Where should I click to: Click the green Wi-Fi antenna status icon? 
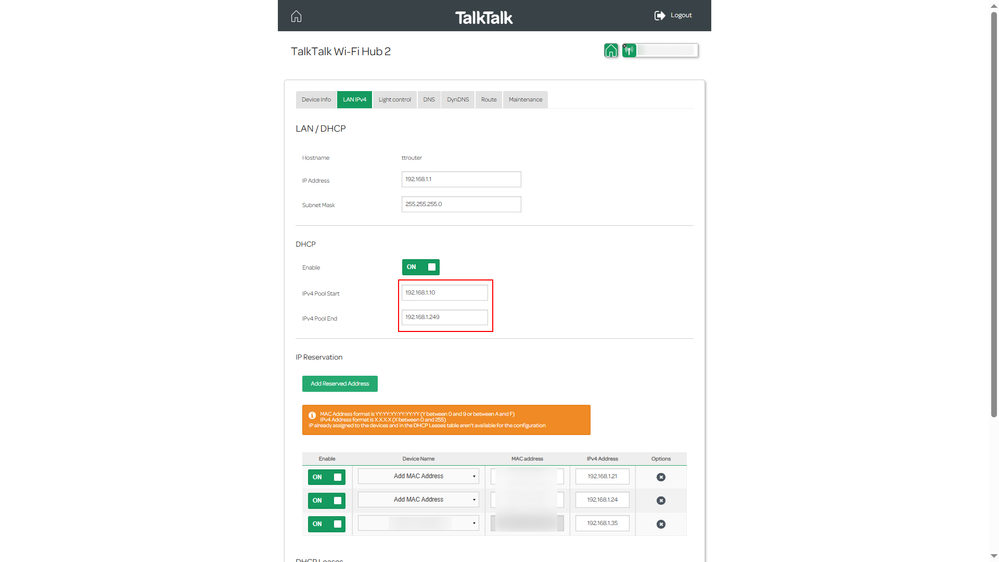click(629, 51)
